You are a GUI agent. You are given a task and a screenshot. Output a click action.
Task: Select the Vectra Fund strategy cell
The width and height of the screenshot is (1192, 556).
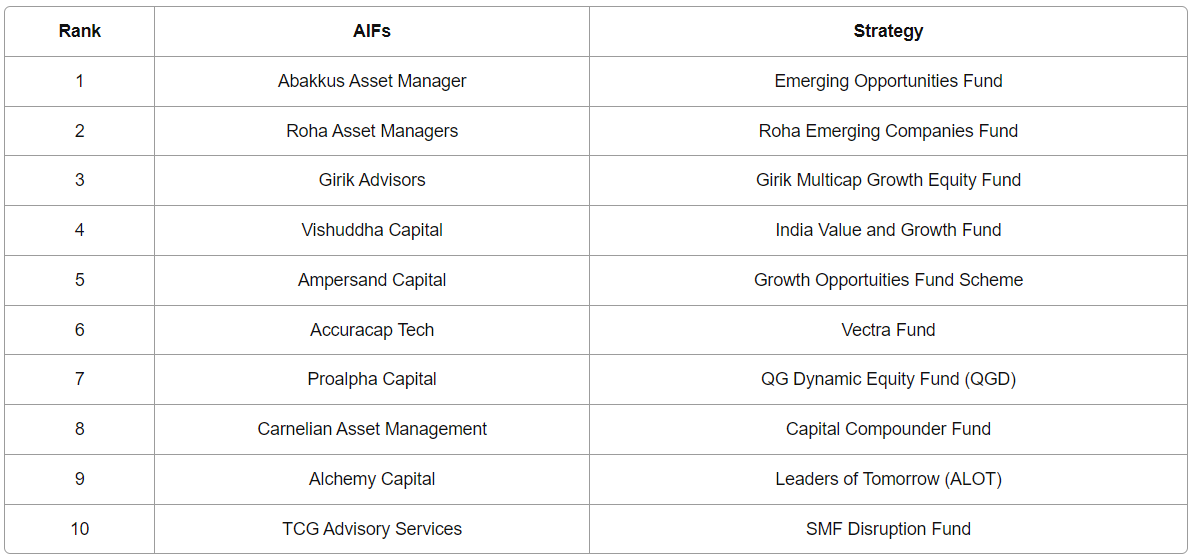click(x=888, y=329)
